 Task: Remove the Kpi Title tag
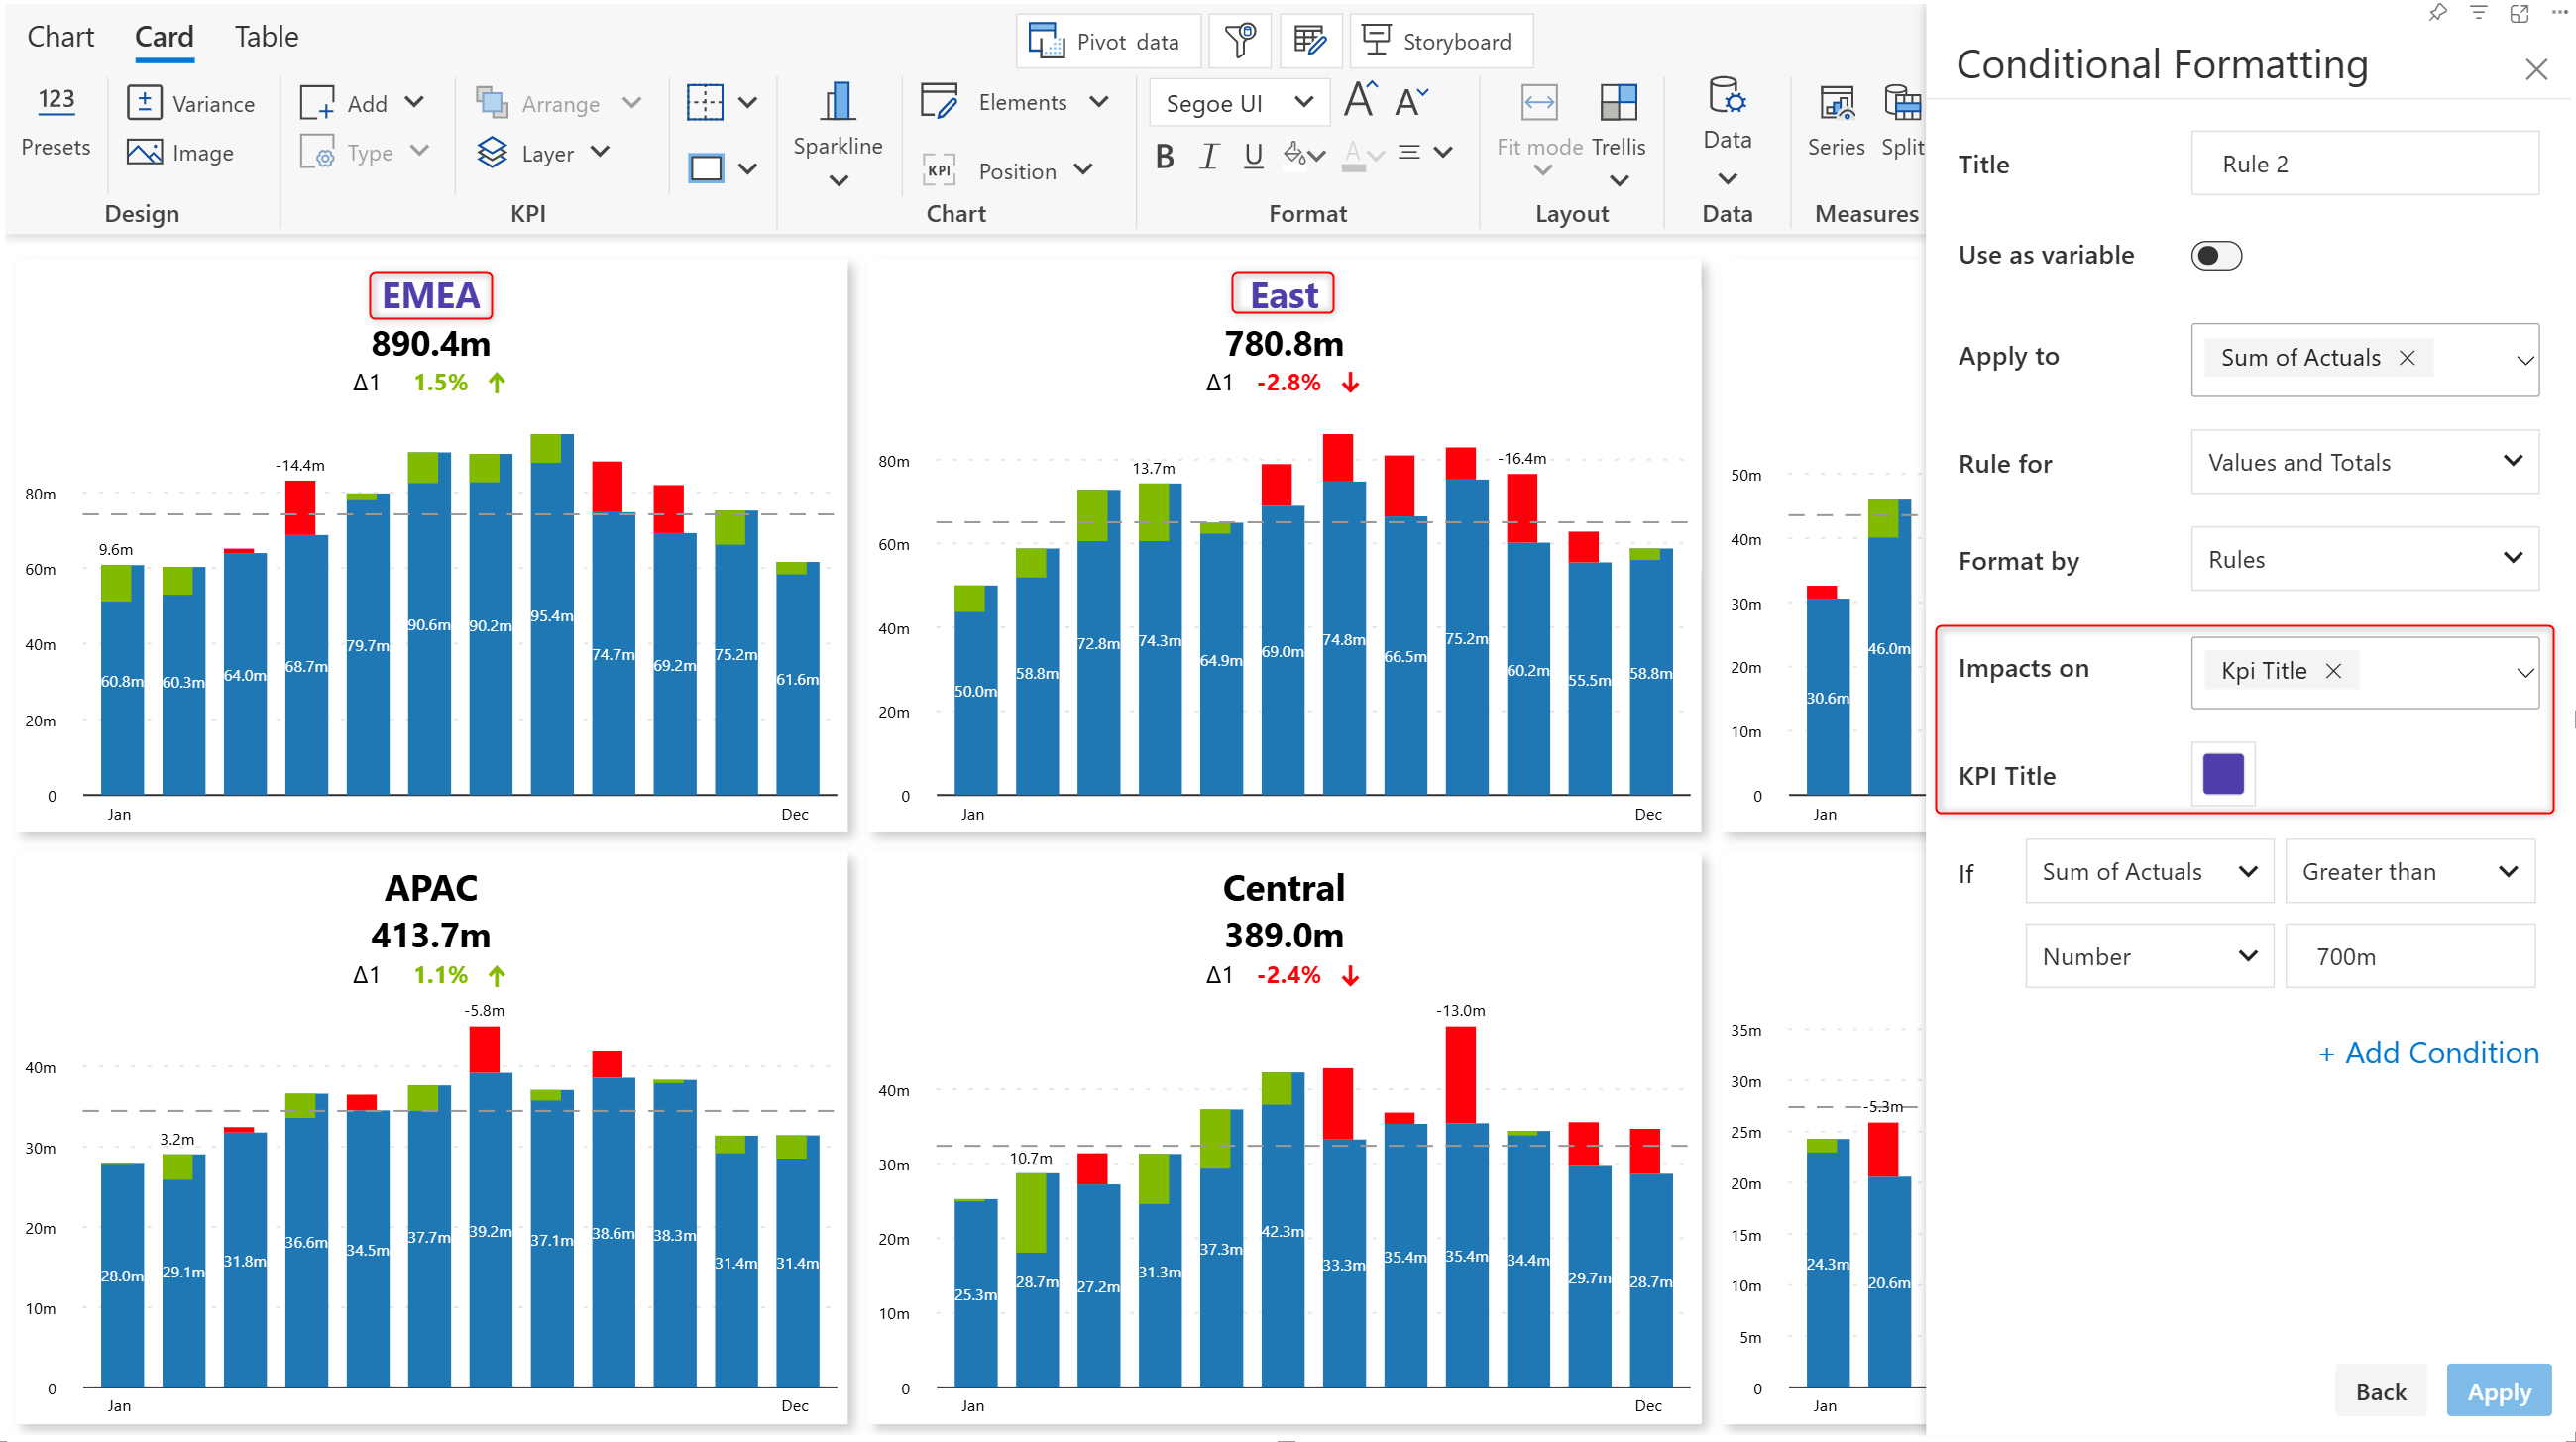click(2332, 671)
